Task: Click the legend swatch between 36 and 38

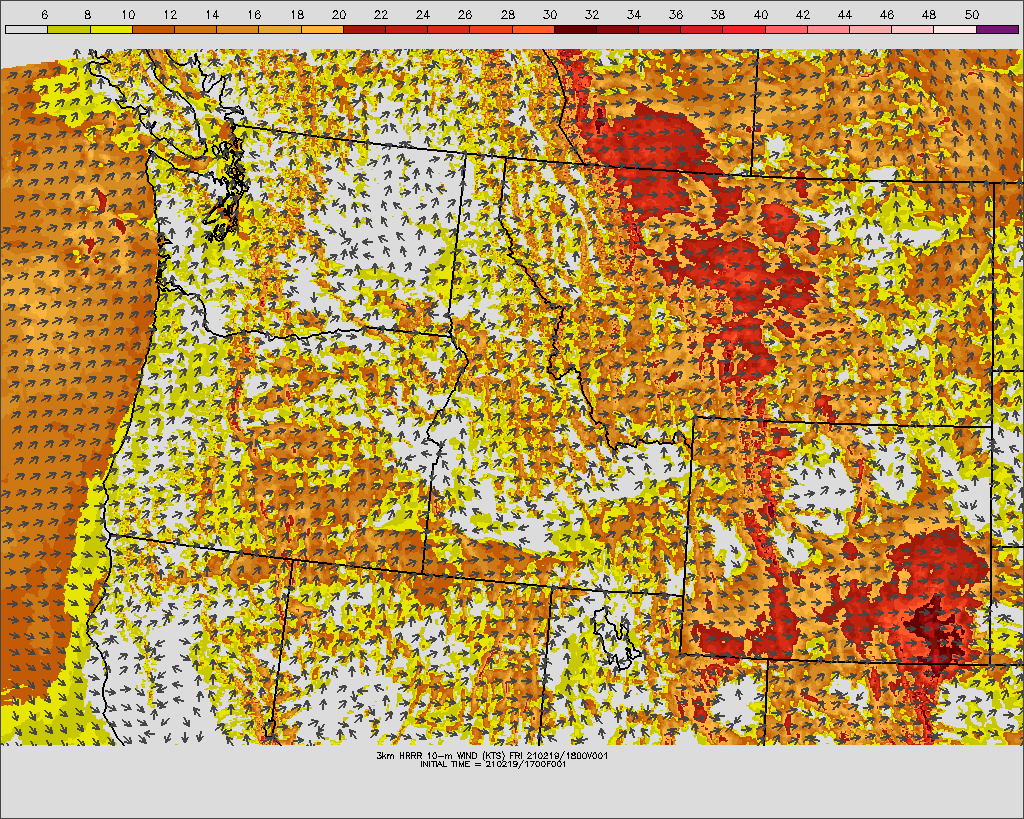Action: pos(702,29)
